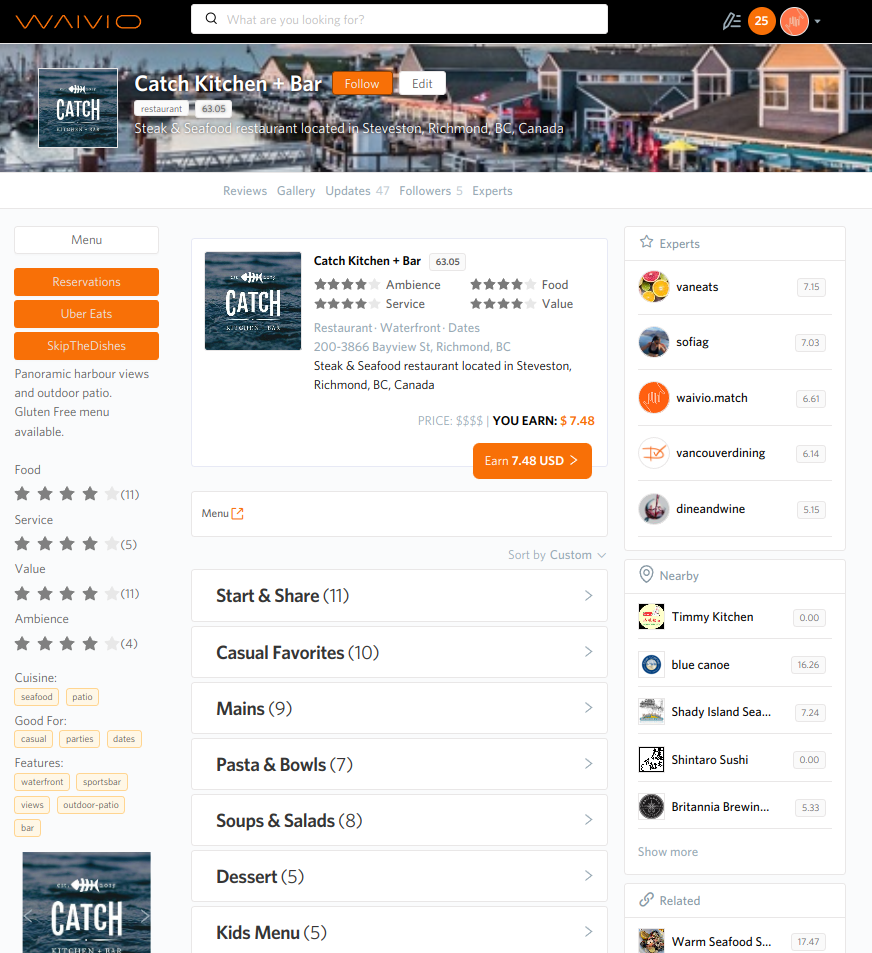Screen dimensions: 872x953
Task: Click the sportsbar feature tag
Action: 102,782
